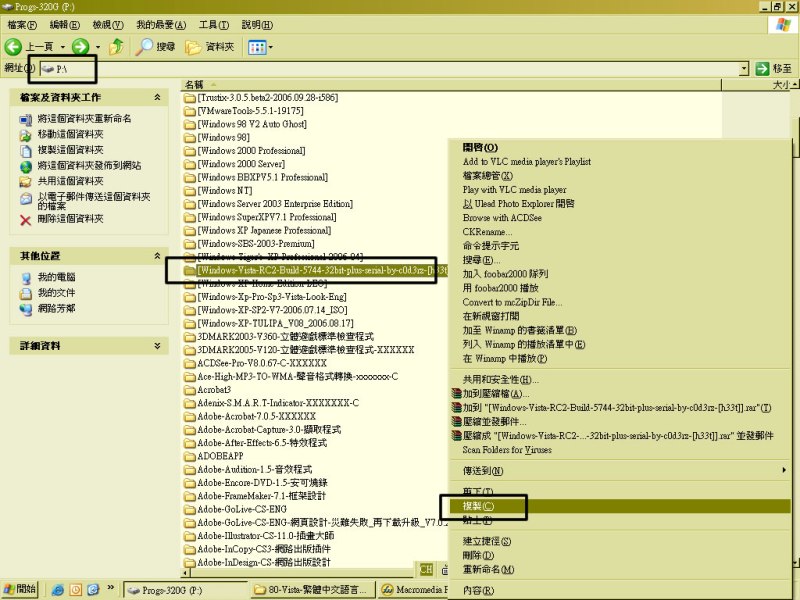
Task: Choose 建立捷徑(S) in context menu
Action: click(x=620, y=541)
